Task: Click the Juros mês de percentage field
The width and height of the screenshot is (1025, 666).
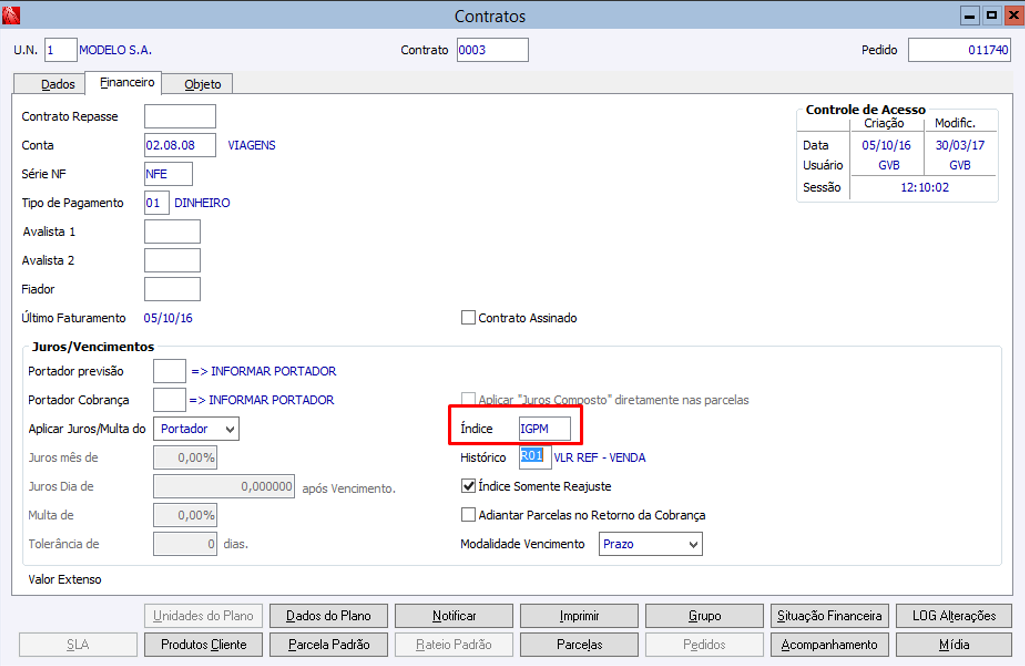Action: tap(185, 458)
